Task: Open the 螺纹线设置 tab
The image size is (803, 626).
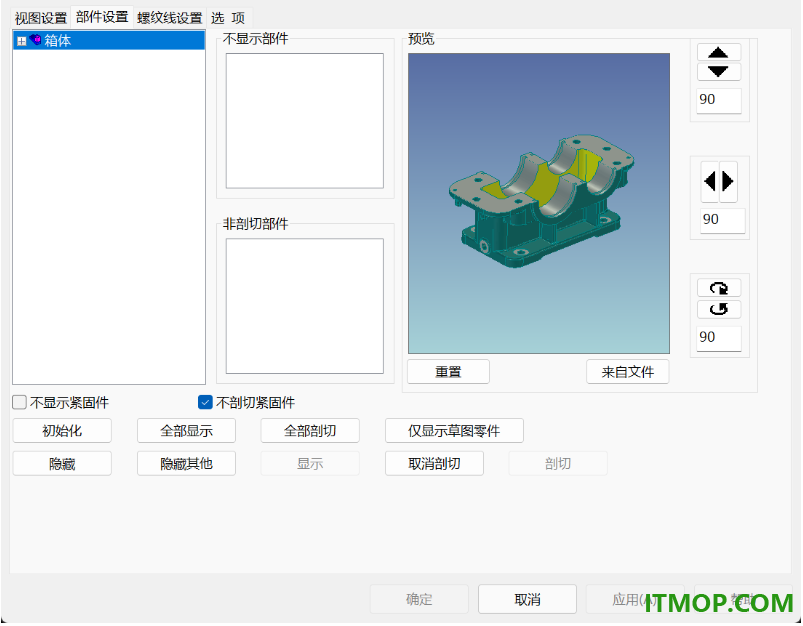Action: [170, 18]
